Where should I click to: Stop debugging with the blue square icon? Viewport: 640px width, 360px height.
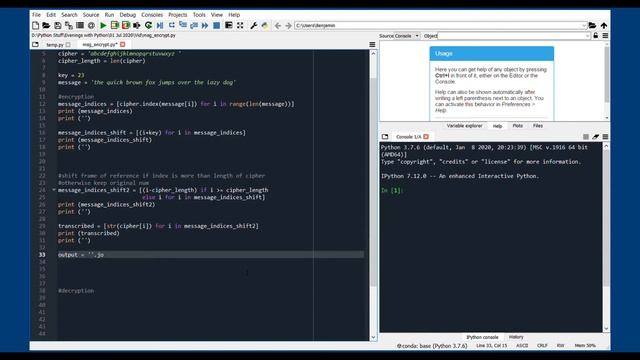(216, 25)
